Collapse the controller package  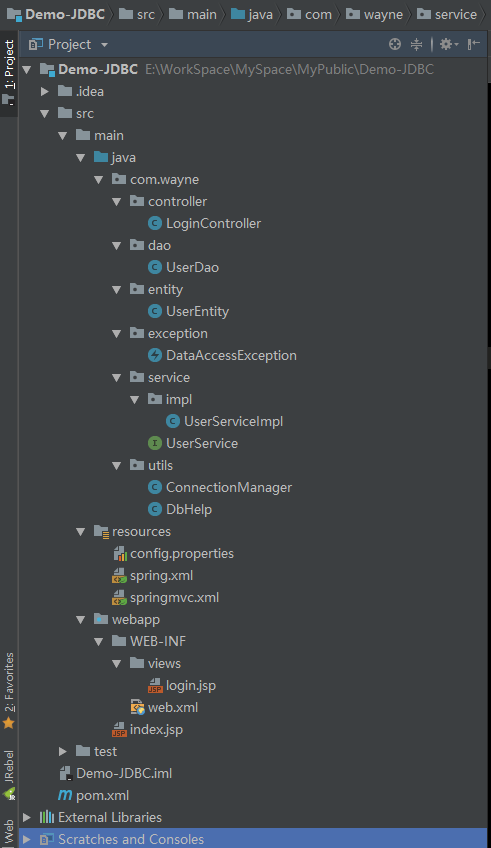click(117, 202)
